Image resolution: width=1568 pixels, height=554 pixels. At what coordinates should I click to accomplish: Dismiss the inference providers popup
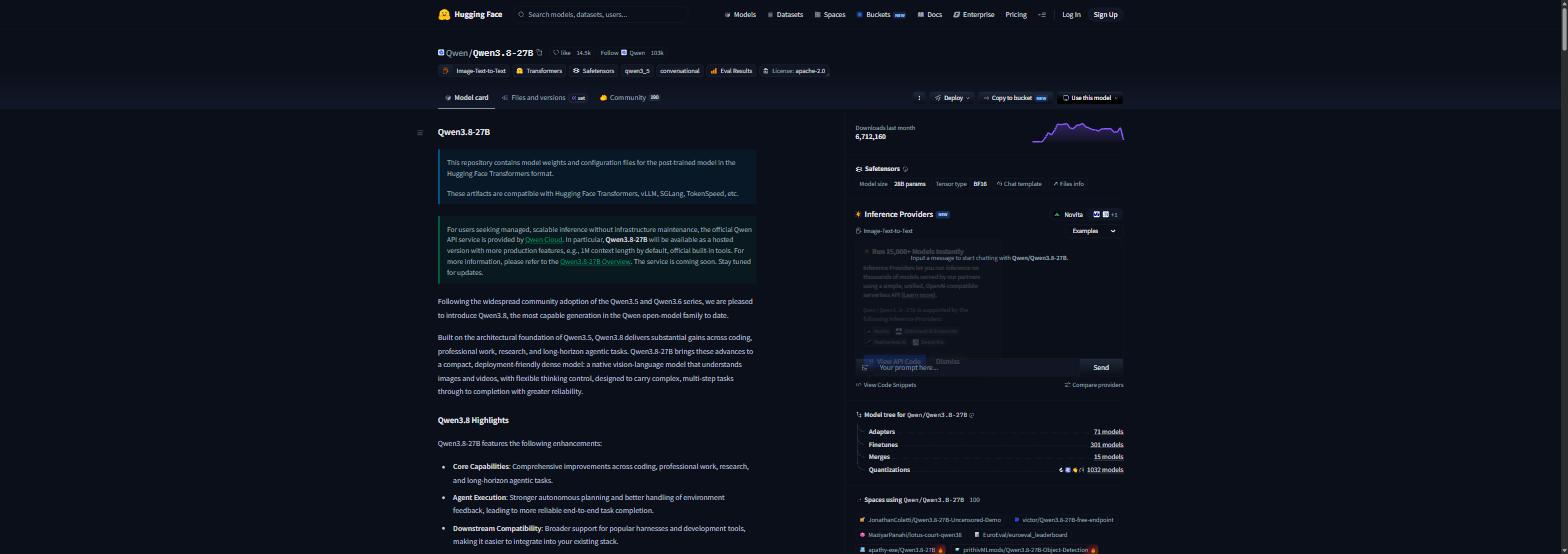click(947, 362)
